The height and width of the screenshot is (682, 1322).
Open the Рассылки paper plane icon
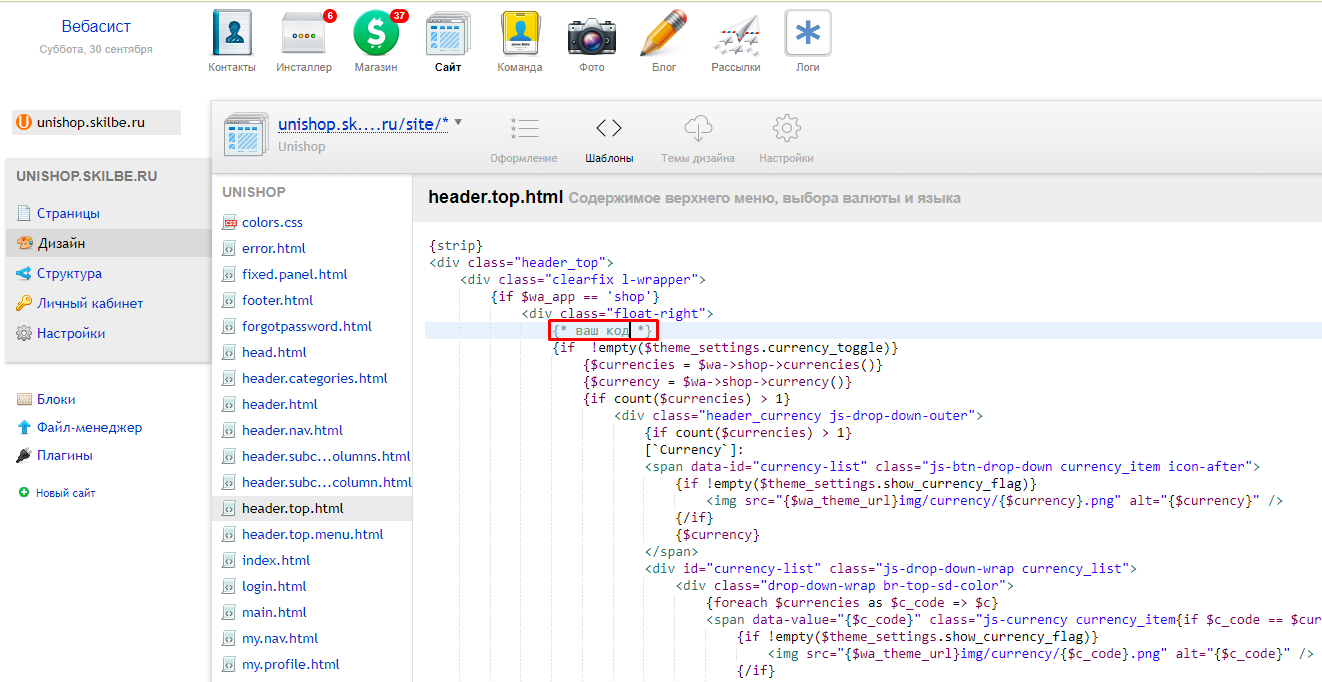coord(736,36)
